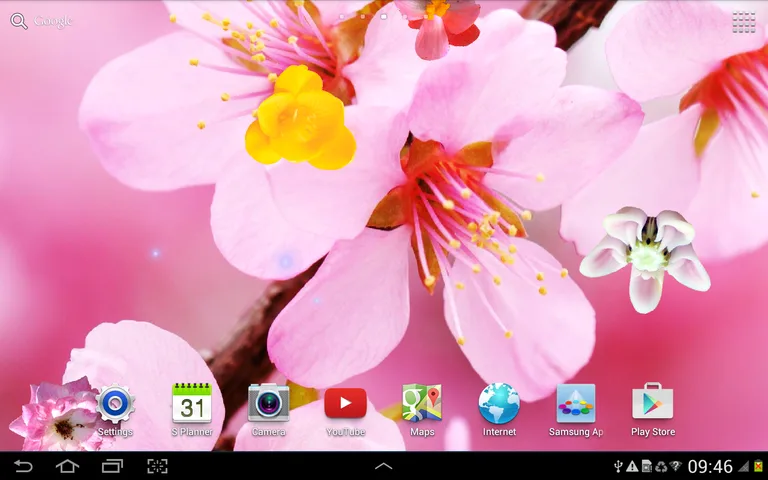Launch the Camera app
Viewport: 768px width, 480px height.
click(268, 410)
